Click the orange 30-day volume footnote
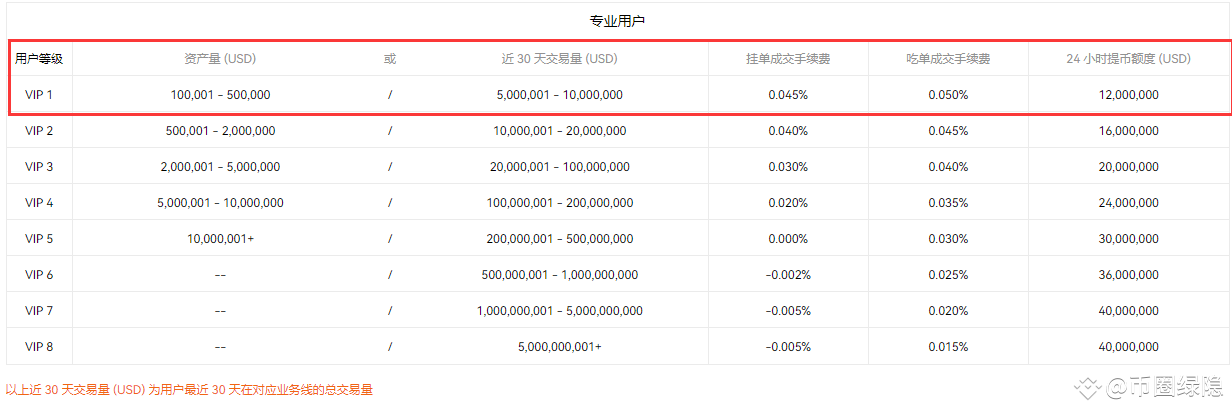Screen dimensions: 1232x409 pyautogui.click(x=189, y=390)
